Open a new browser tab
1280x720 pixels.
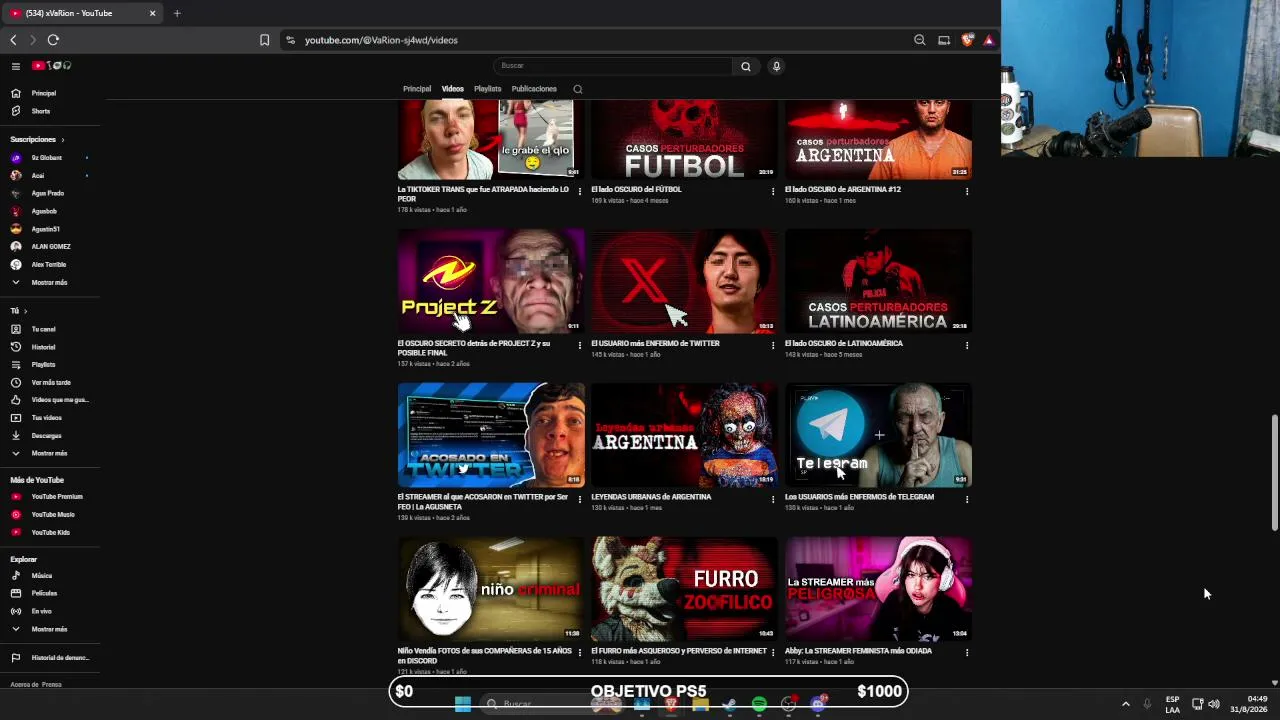177,13
